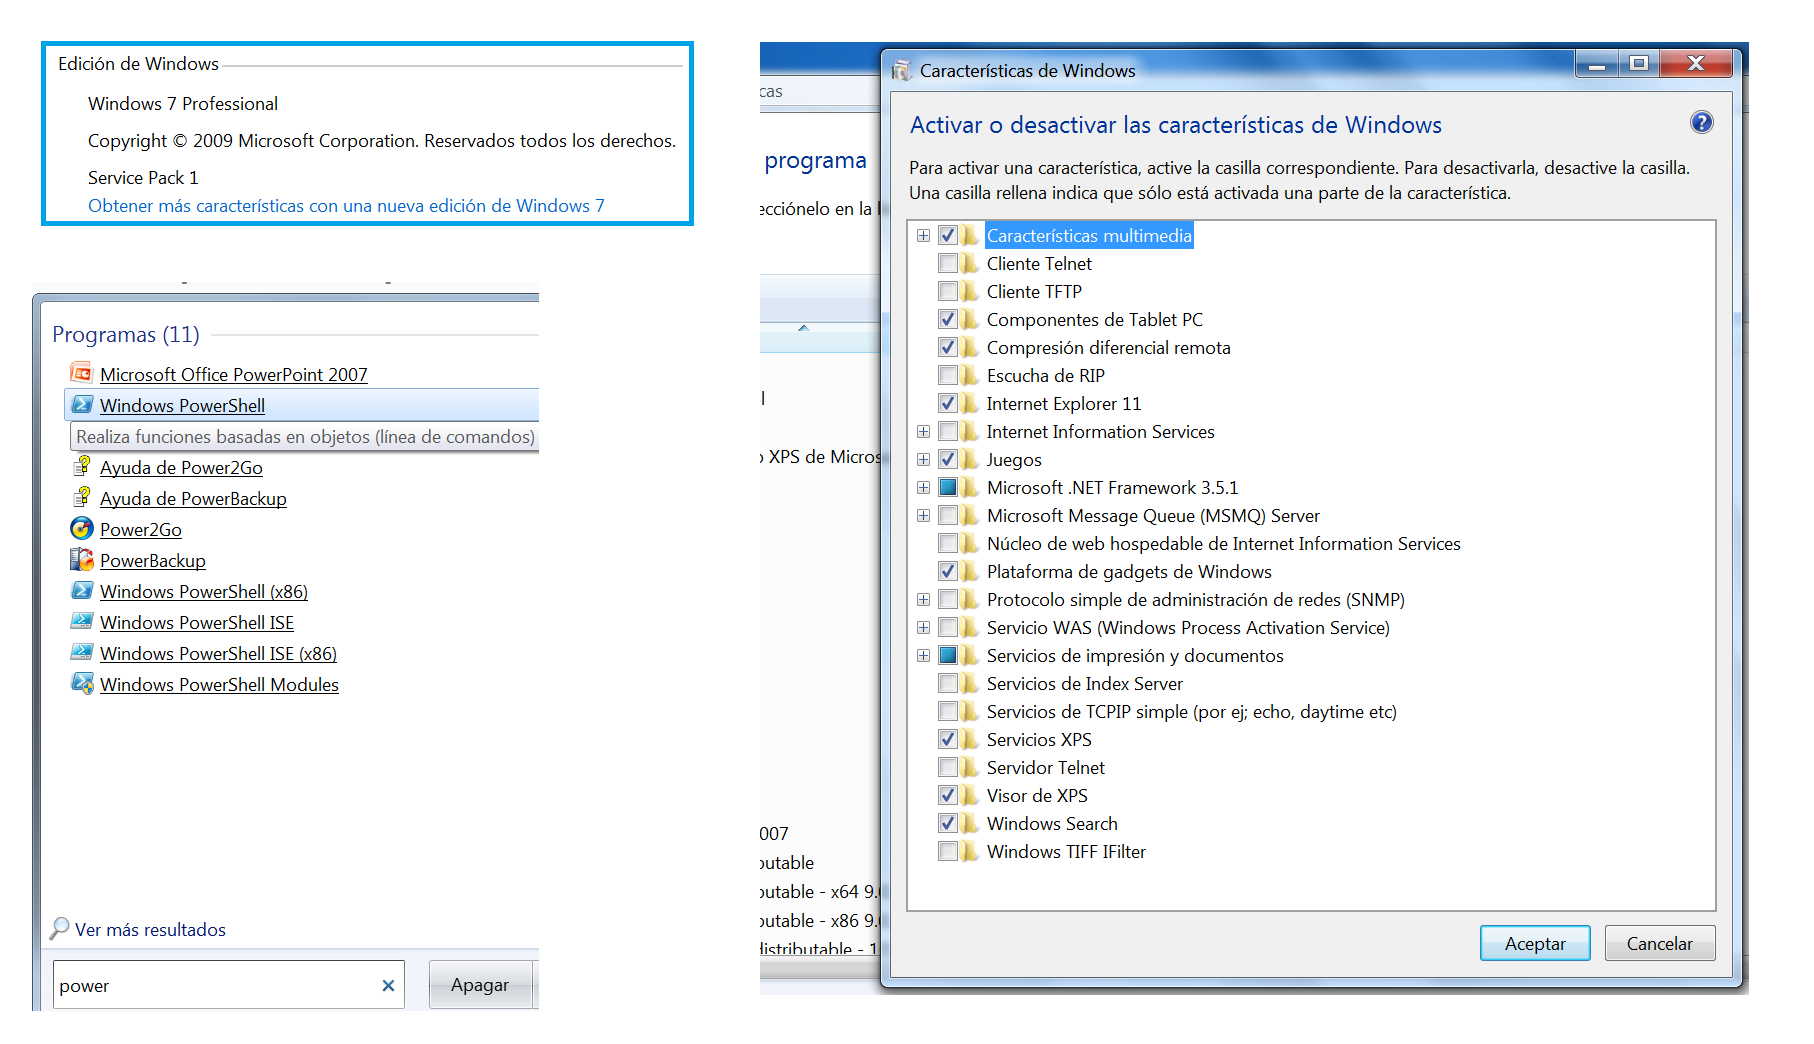1814x1044 pixels.
Task: Click the Aceptar button
Action: pos(1535,943)
